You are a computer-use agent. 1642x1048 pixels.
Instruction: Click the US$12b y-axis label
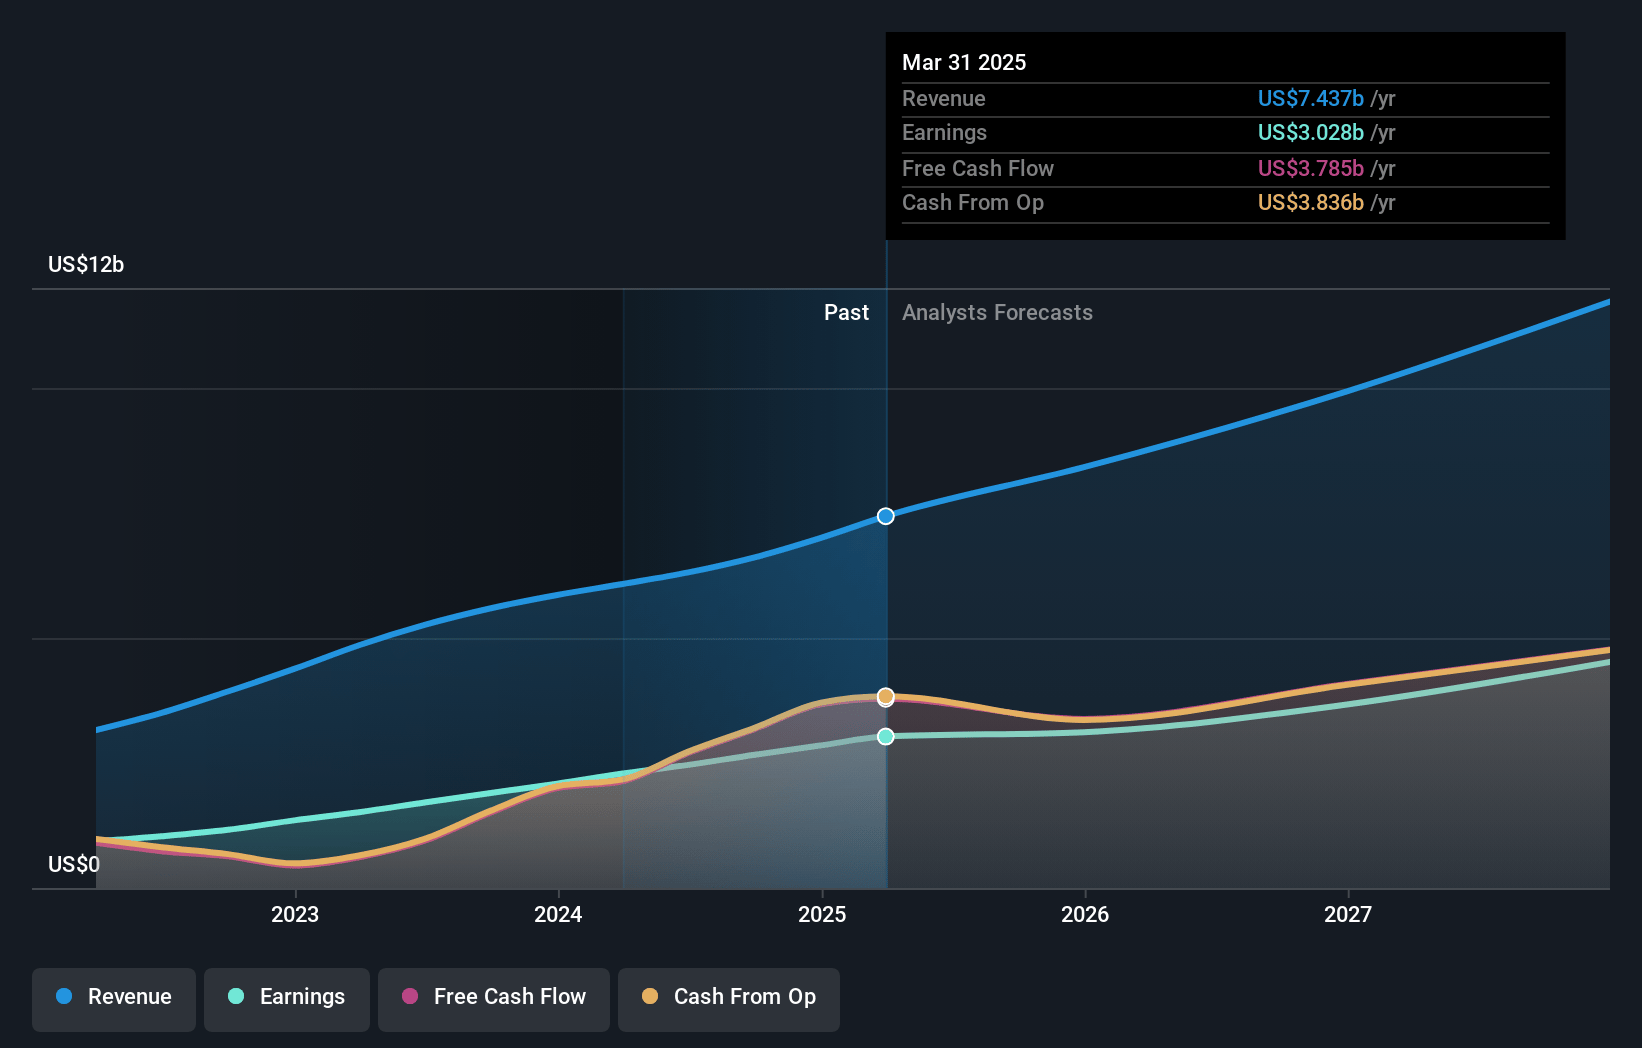coord(86,264)
